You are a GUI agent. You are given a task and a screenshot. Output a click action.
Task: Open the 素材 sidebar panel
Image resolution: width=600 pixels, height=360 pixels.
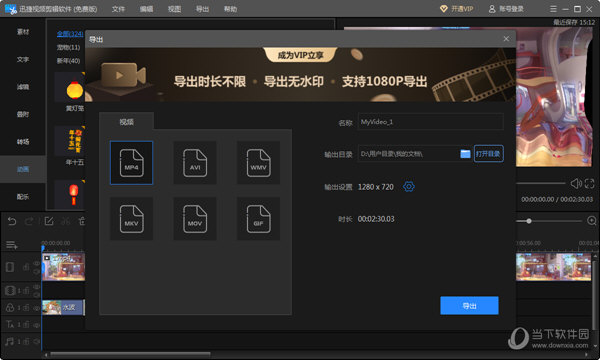pyautogui.click(x=23, y=32)
